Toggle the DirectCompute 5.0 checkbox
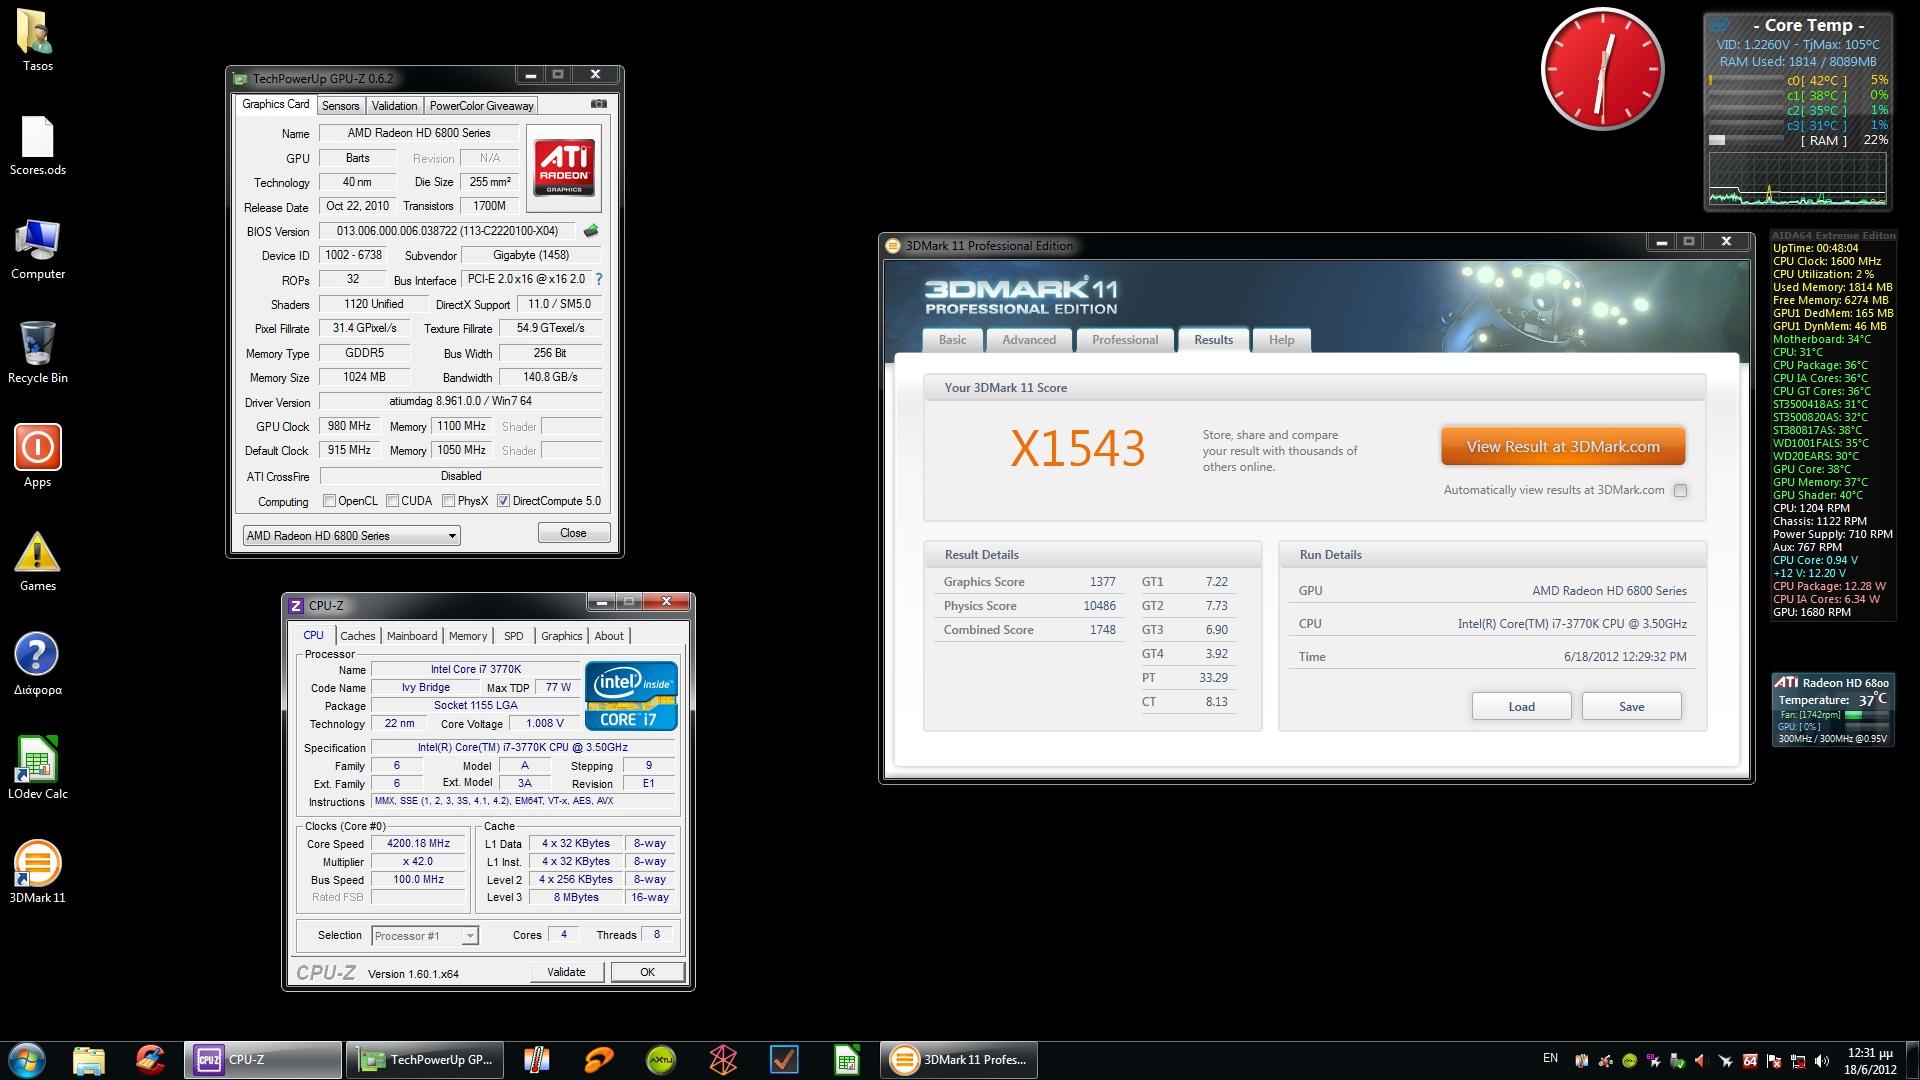 (x=504, y=501)
